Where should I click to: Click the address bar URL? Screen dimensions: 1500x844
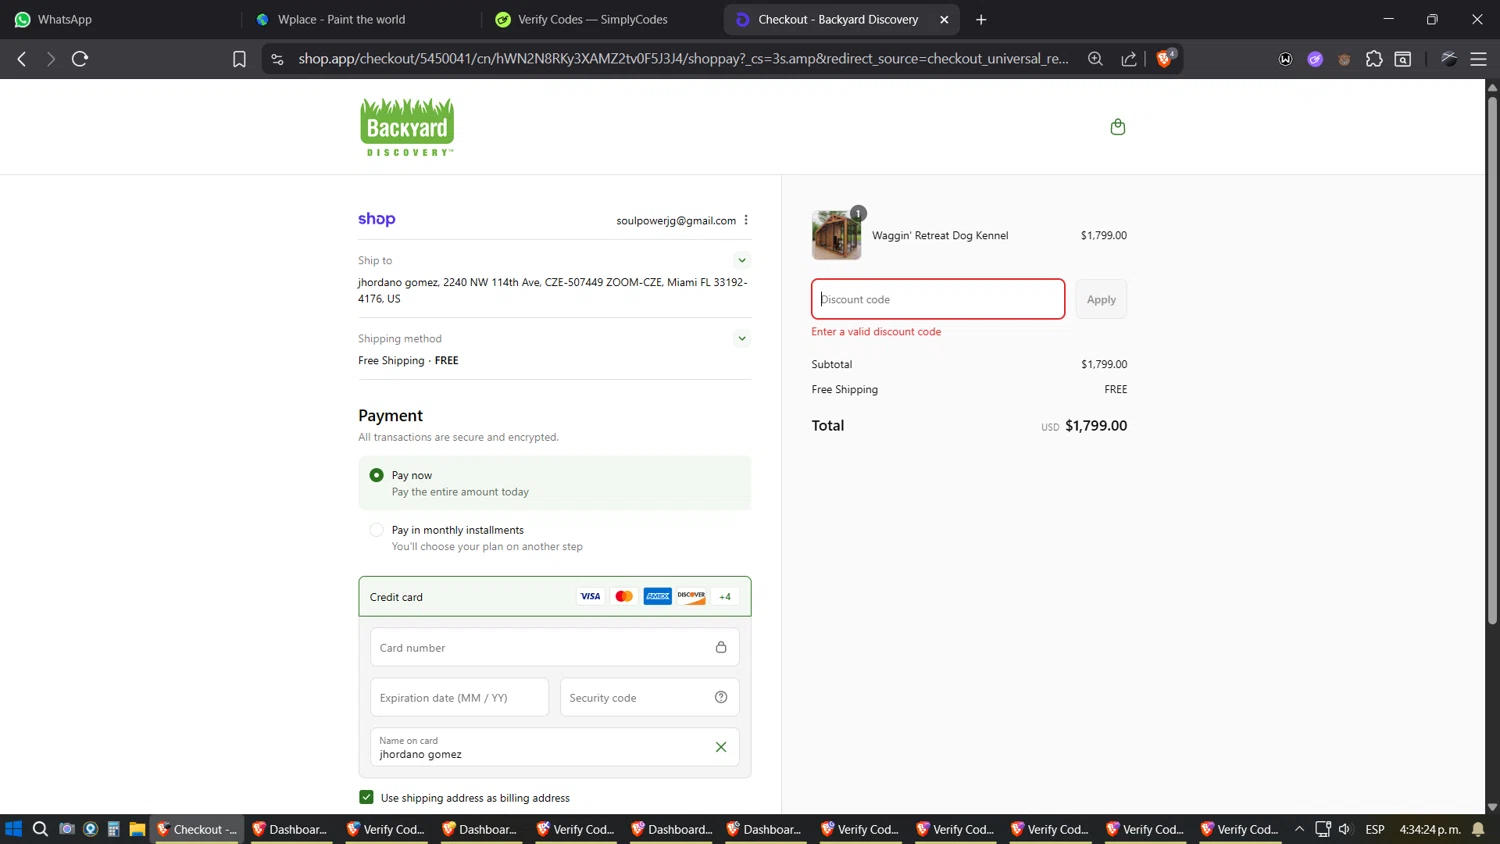click(x=683, y=59)
